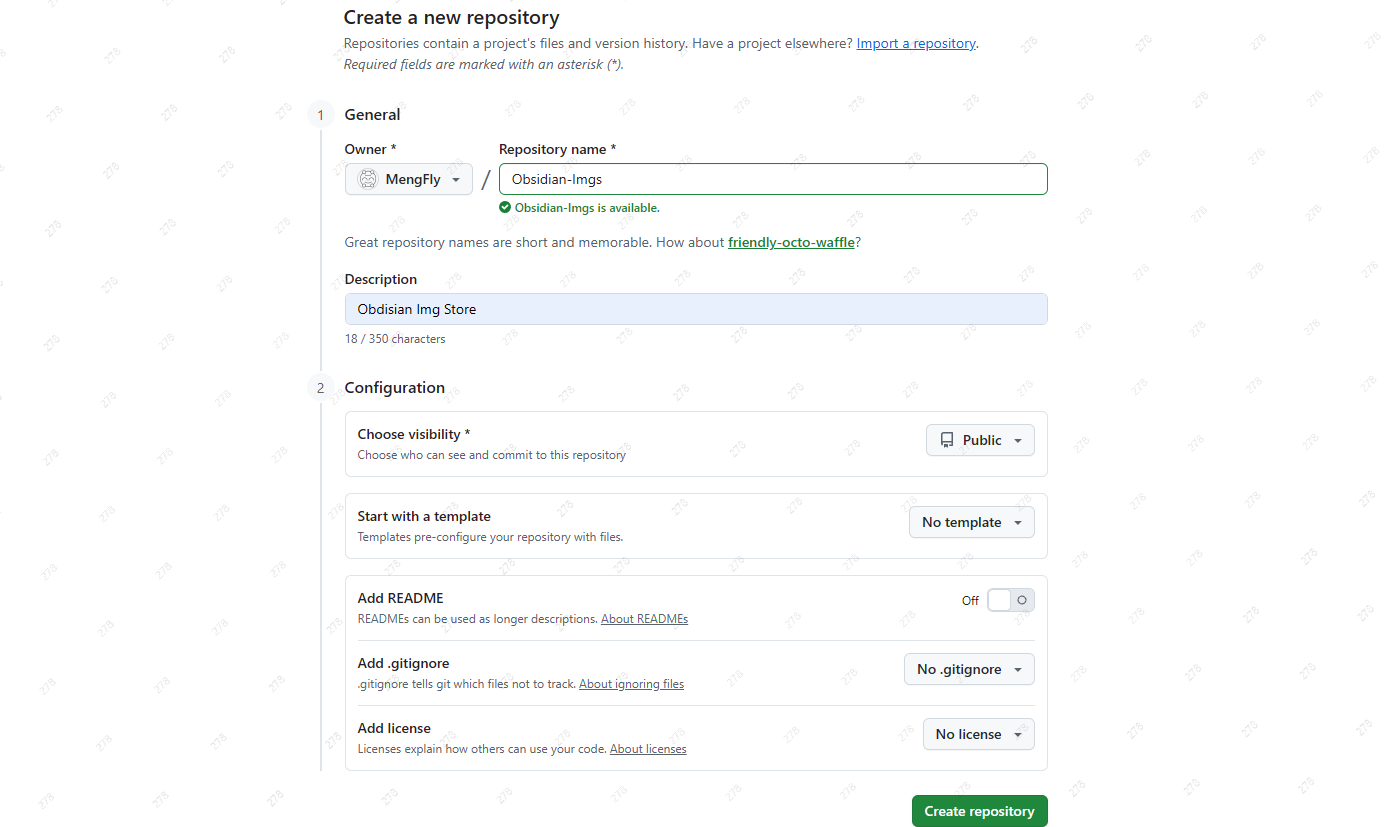This screenshot has height=827, width=1400.
Task: Click into the Description text field
Action: 696,309
